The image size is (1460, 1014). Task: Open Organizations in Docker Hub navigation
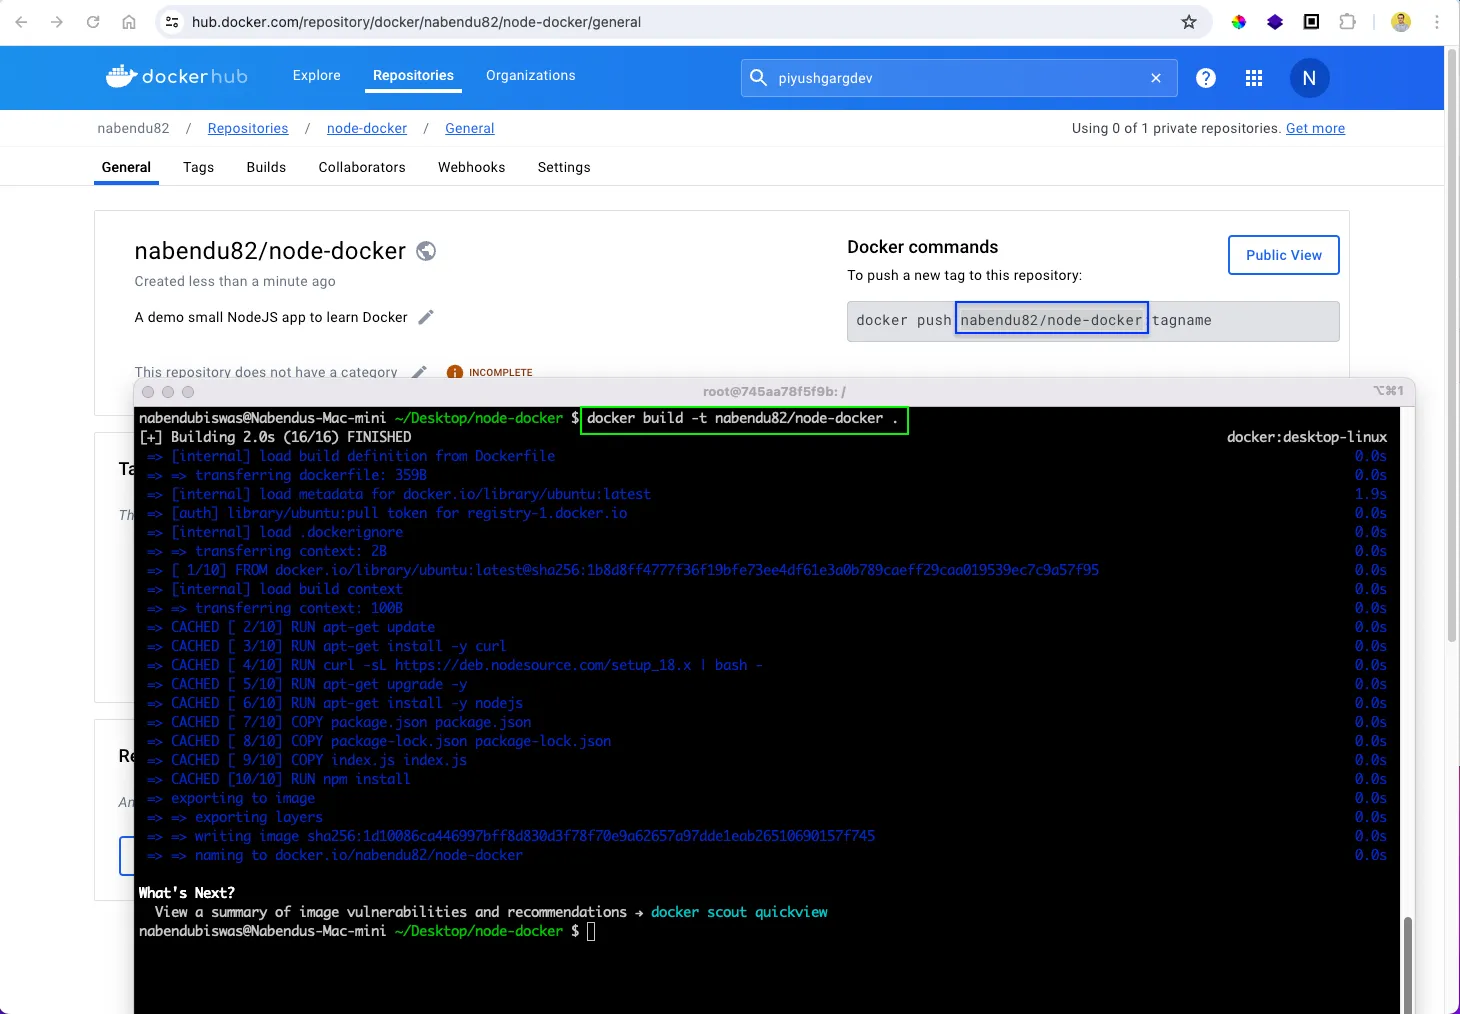pyautogui.click(x=531, y=76)
